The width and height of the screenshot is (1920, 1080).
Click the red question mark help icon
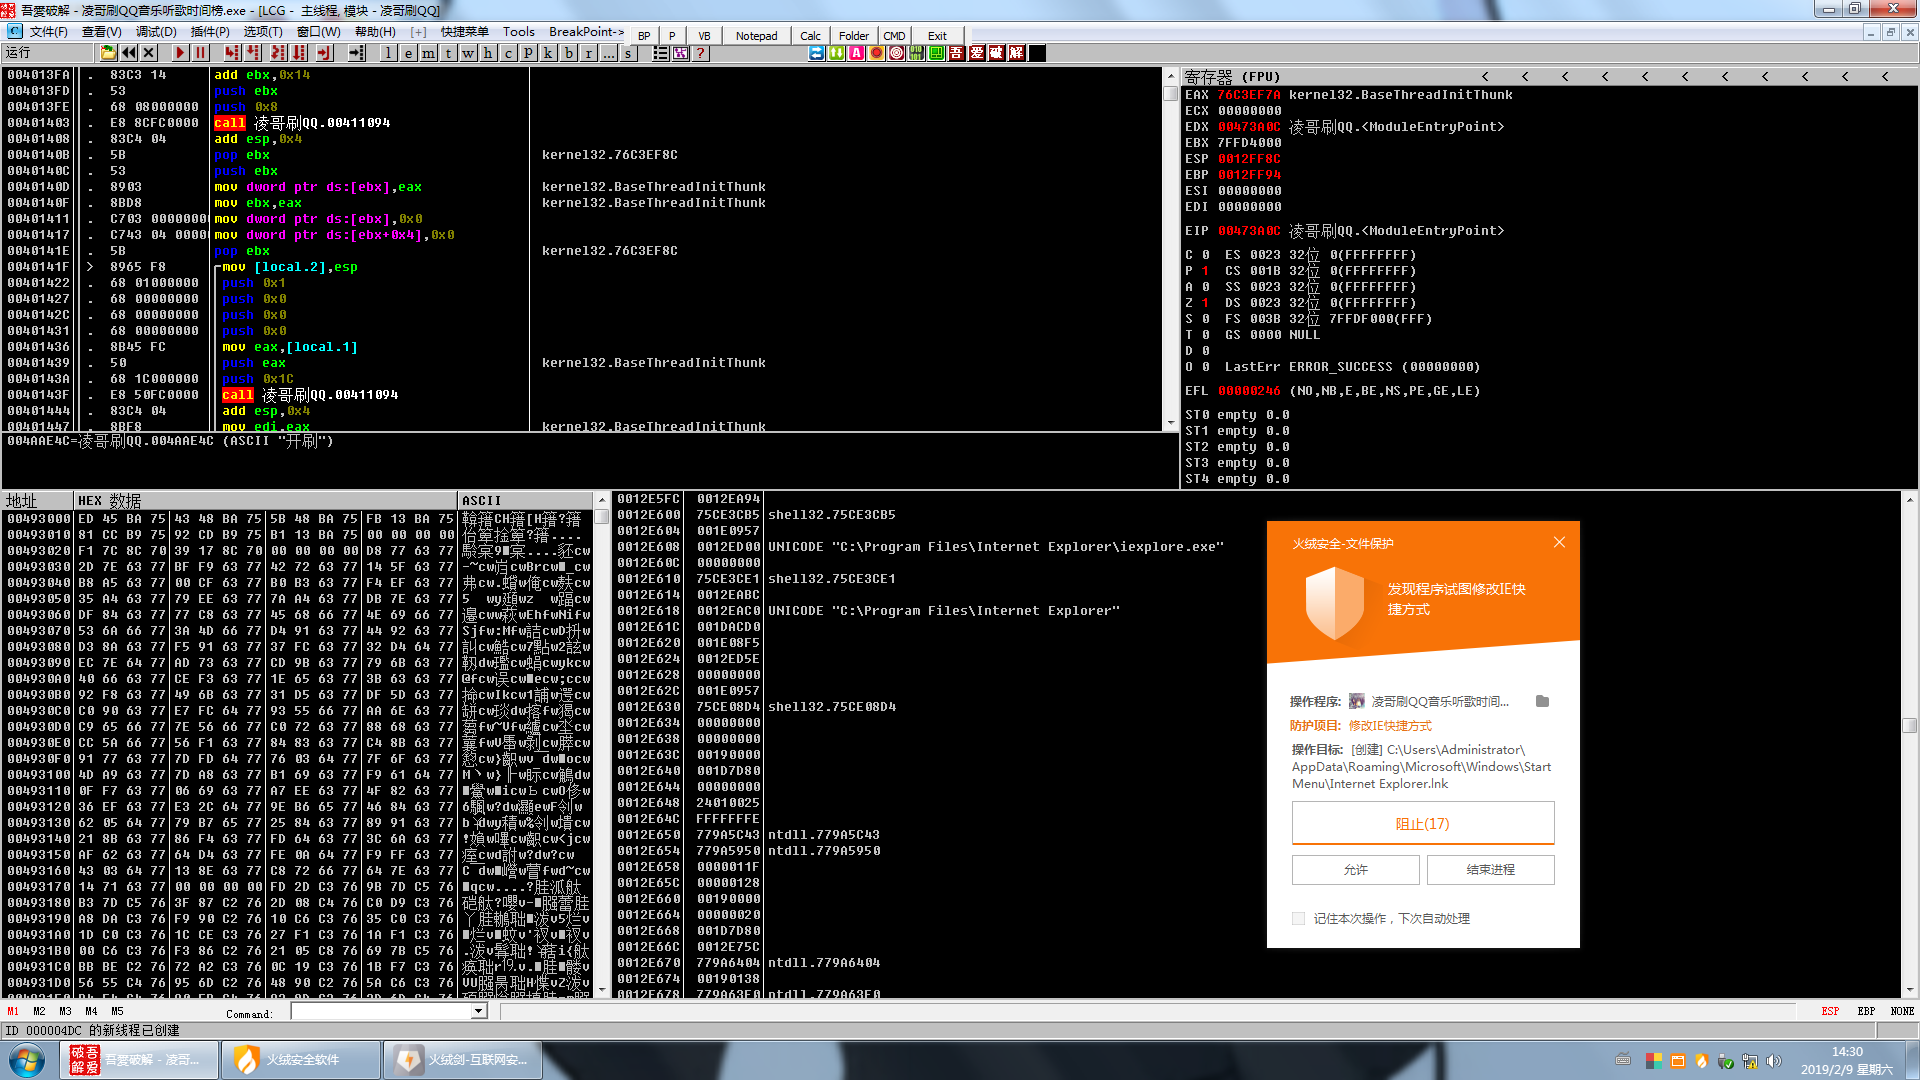[701, 53]
